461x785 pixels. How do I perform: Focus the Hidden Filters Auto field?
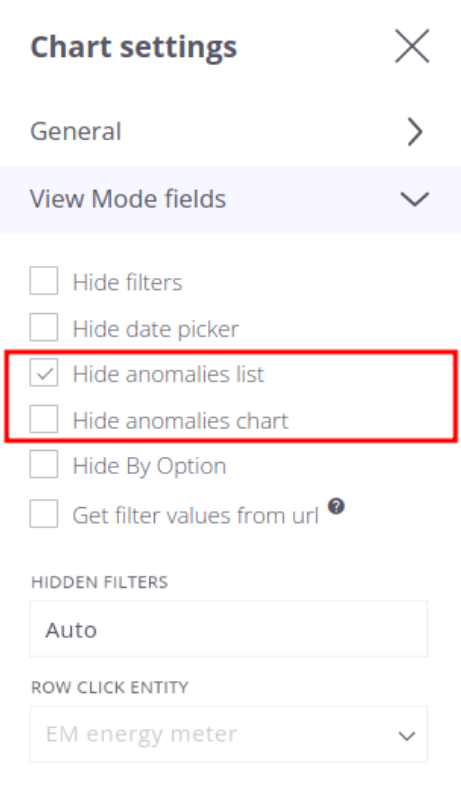click(x=229, y=629)
